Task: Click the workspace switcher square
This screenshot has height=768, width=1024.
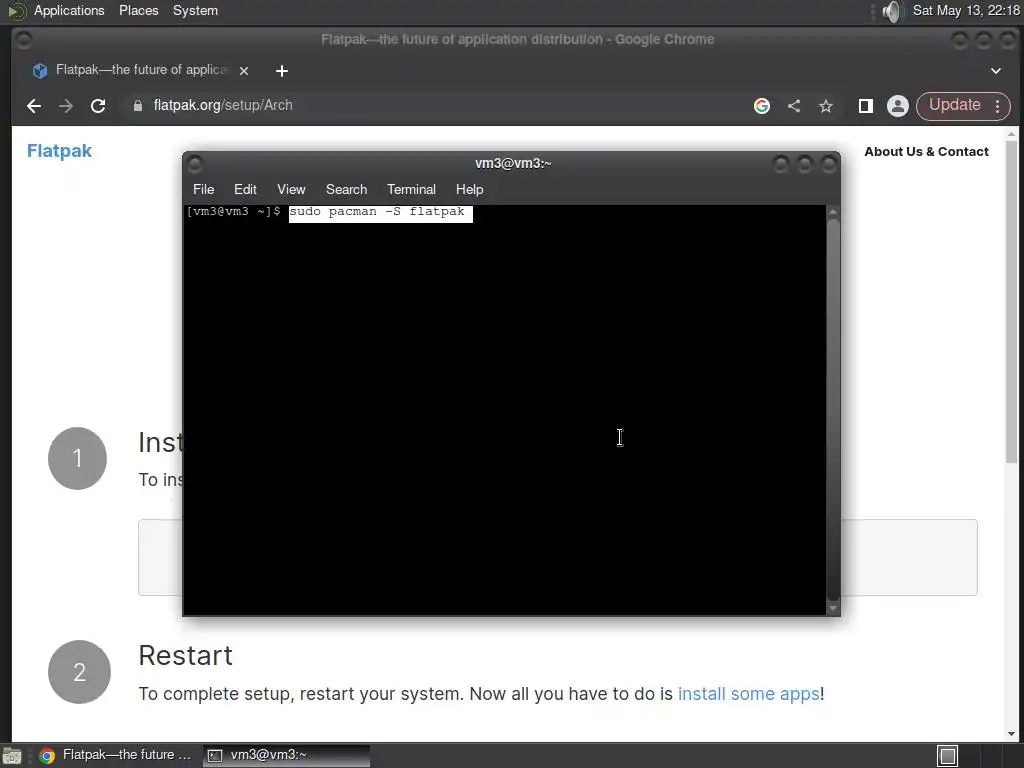Action: pyautogui.click(x=948, y=756)
